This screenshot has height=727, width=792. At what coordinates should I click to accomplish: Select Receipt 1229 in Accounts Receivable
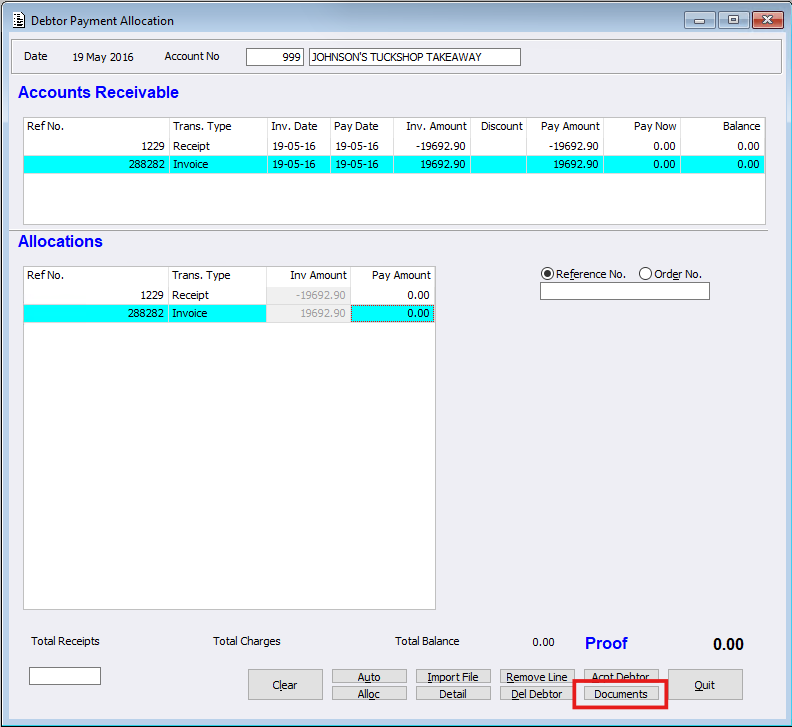pos(394,146)
